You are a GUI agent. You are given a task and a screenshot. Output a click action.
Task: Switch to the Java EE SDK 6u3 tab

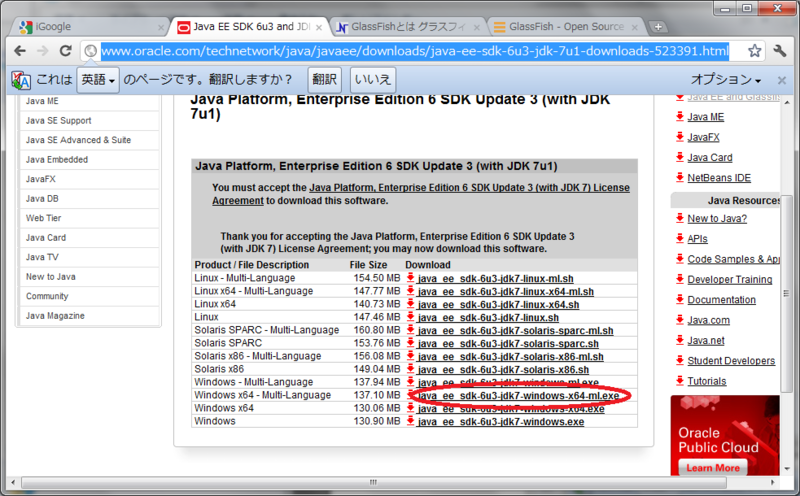click(249, 27)
